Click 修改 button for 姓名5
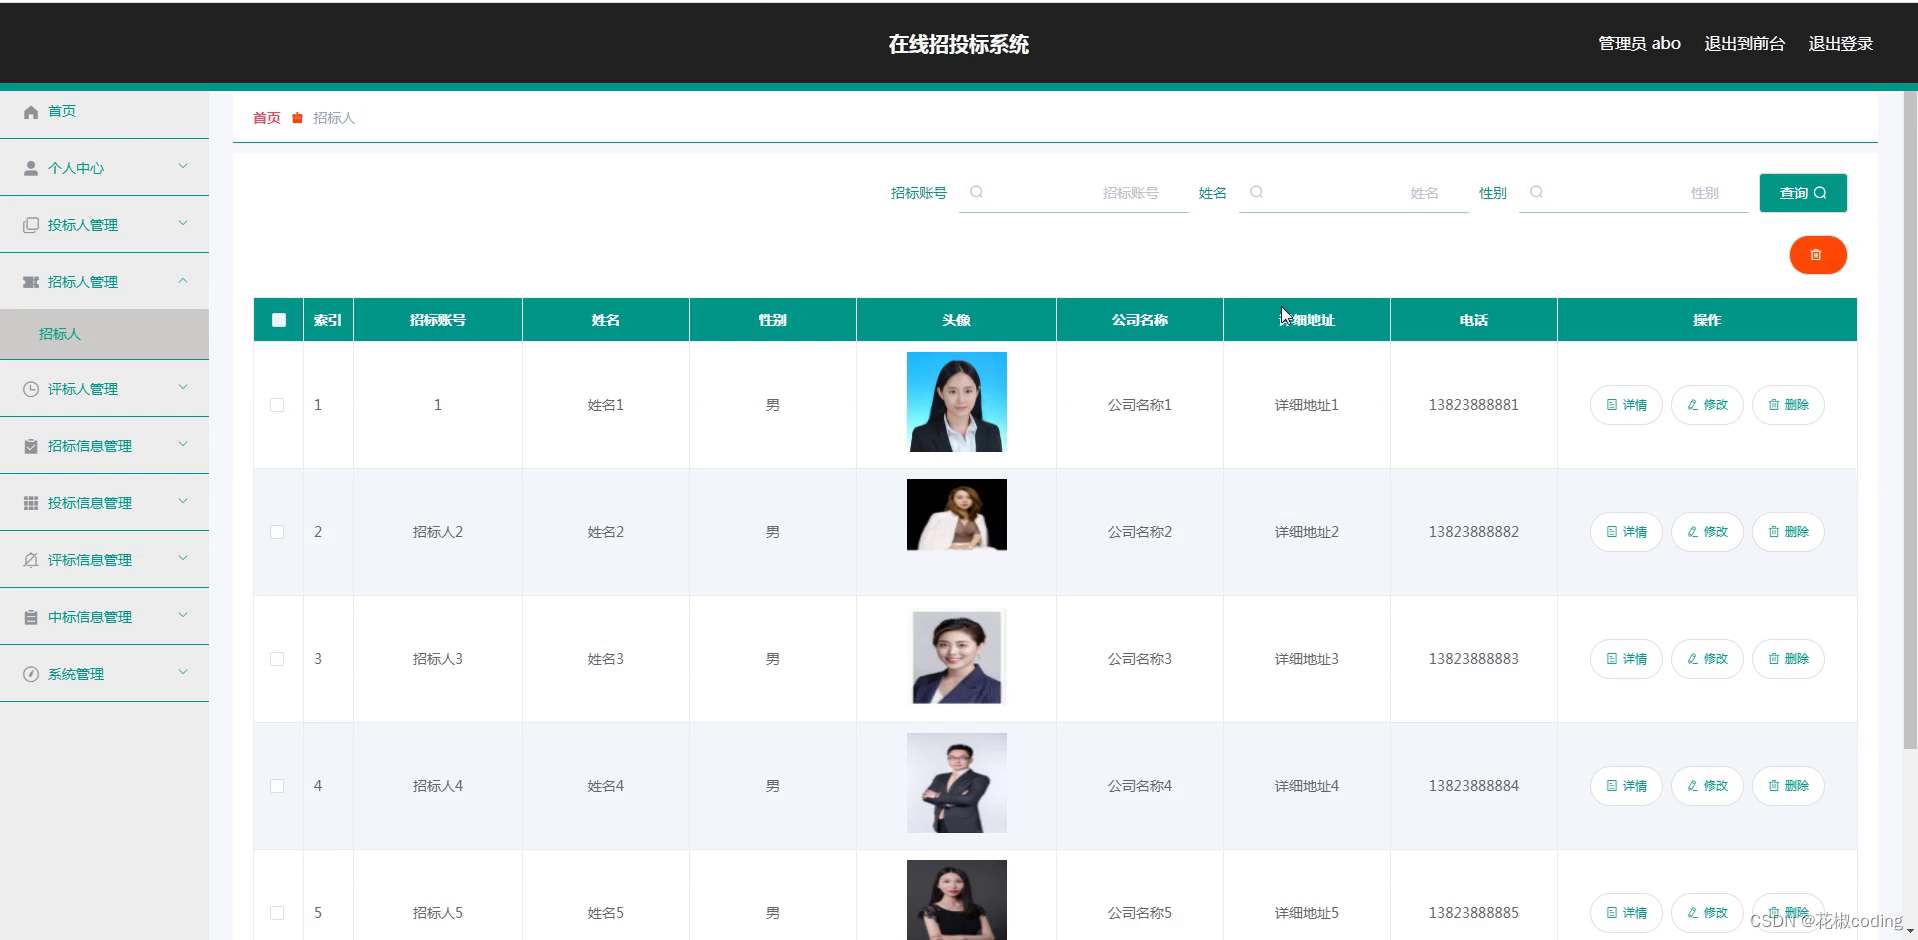The width and height of the screenshot is (1918, 940). [x=1707, y=913]
